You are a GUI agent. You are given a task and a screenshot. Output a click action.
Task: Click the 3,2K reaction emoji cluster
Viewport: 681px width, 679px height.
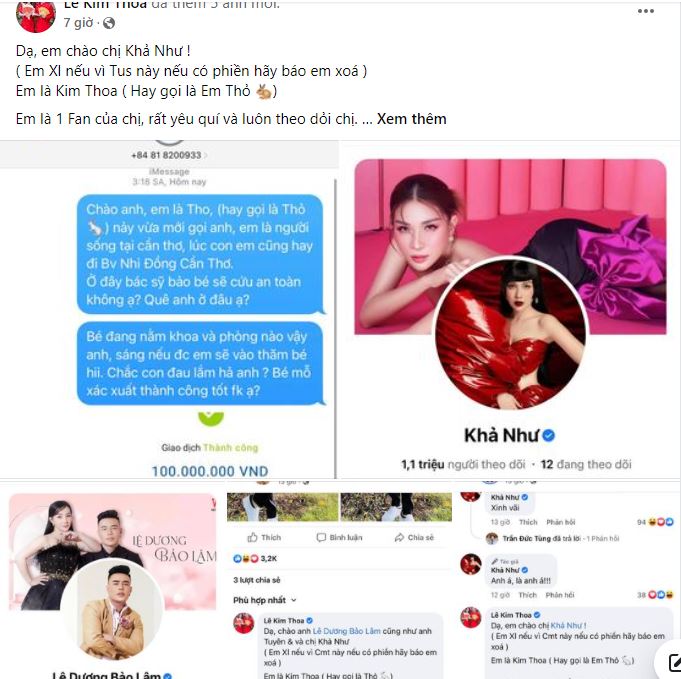click(x=246, y=559)
